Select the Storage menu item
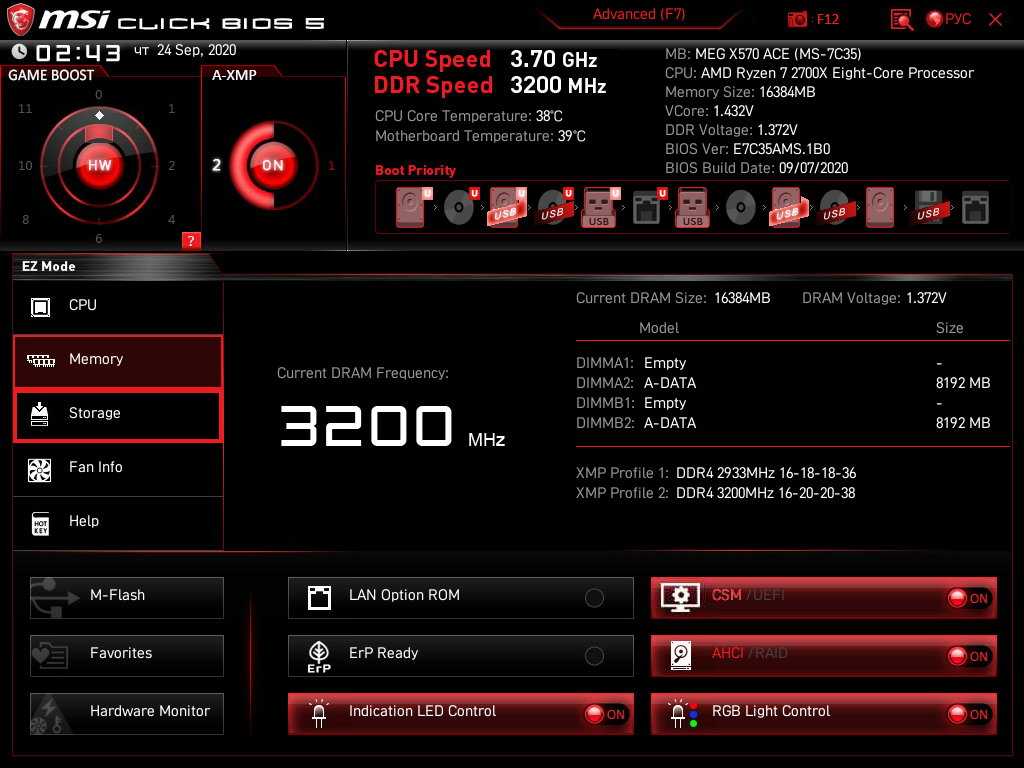The height and width of the screenshot is (768, 1024). [x=118, y=414]
